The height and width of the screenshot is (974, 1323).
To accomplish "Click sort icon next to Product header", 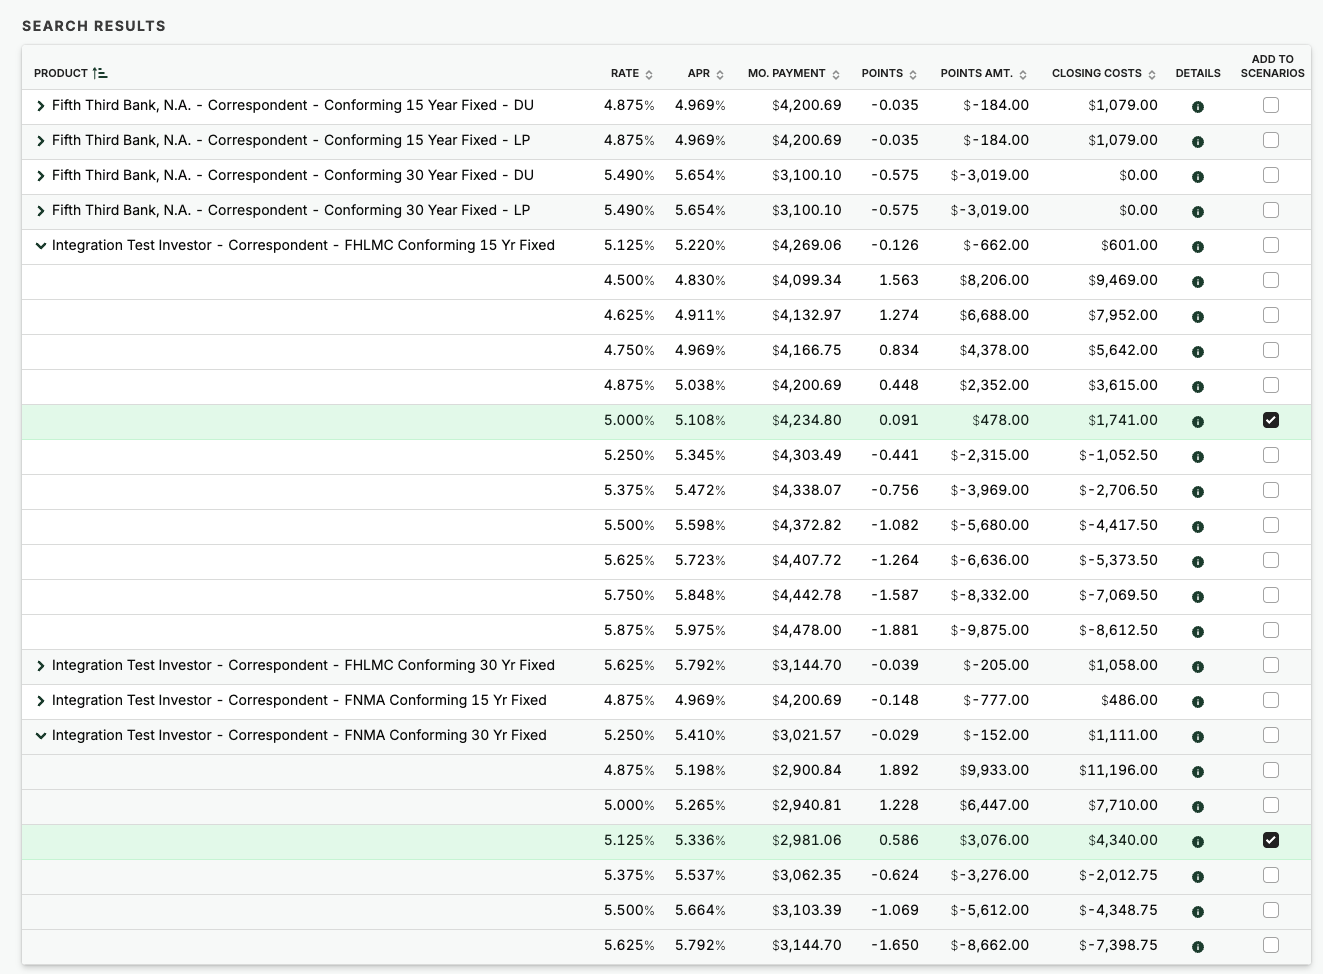I will [x=100, y=74].
